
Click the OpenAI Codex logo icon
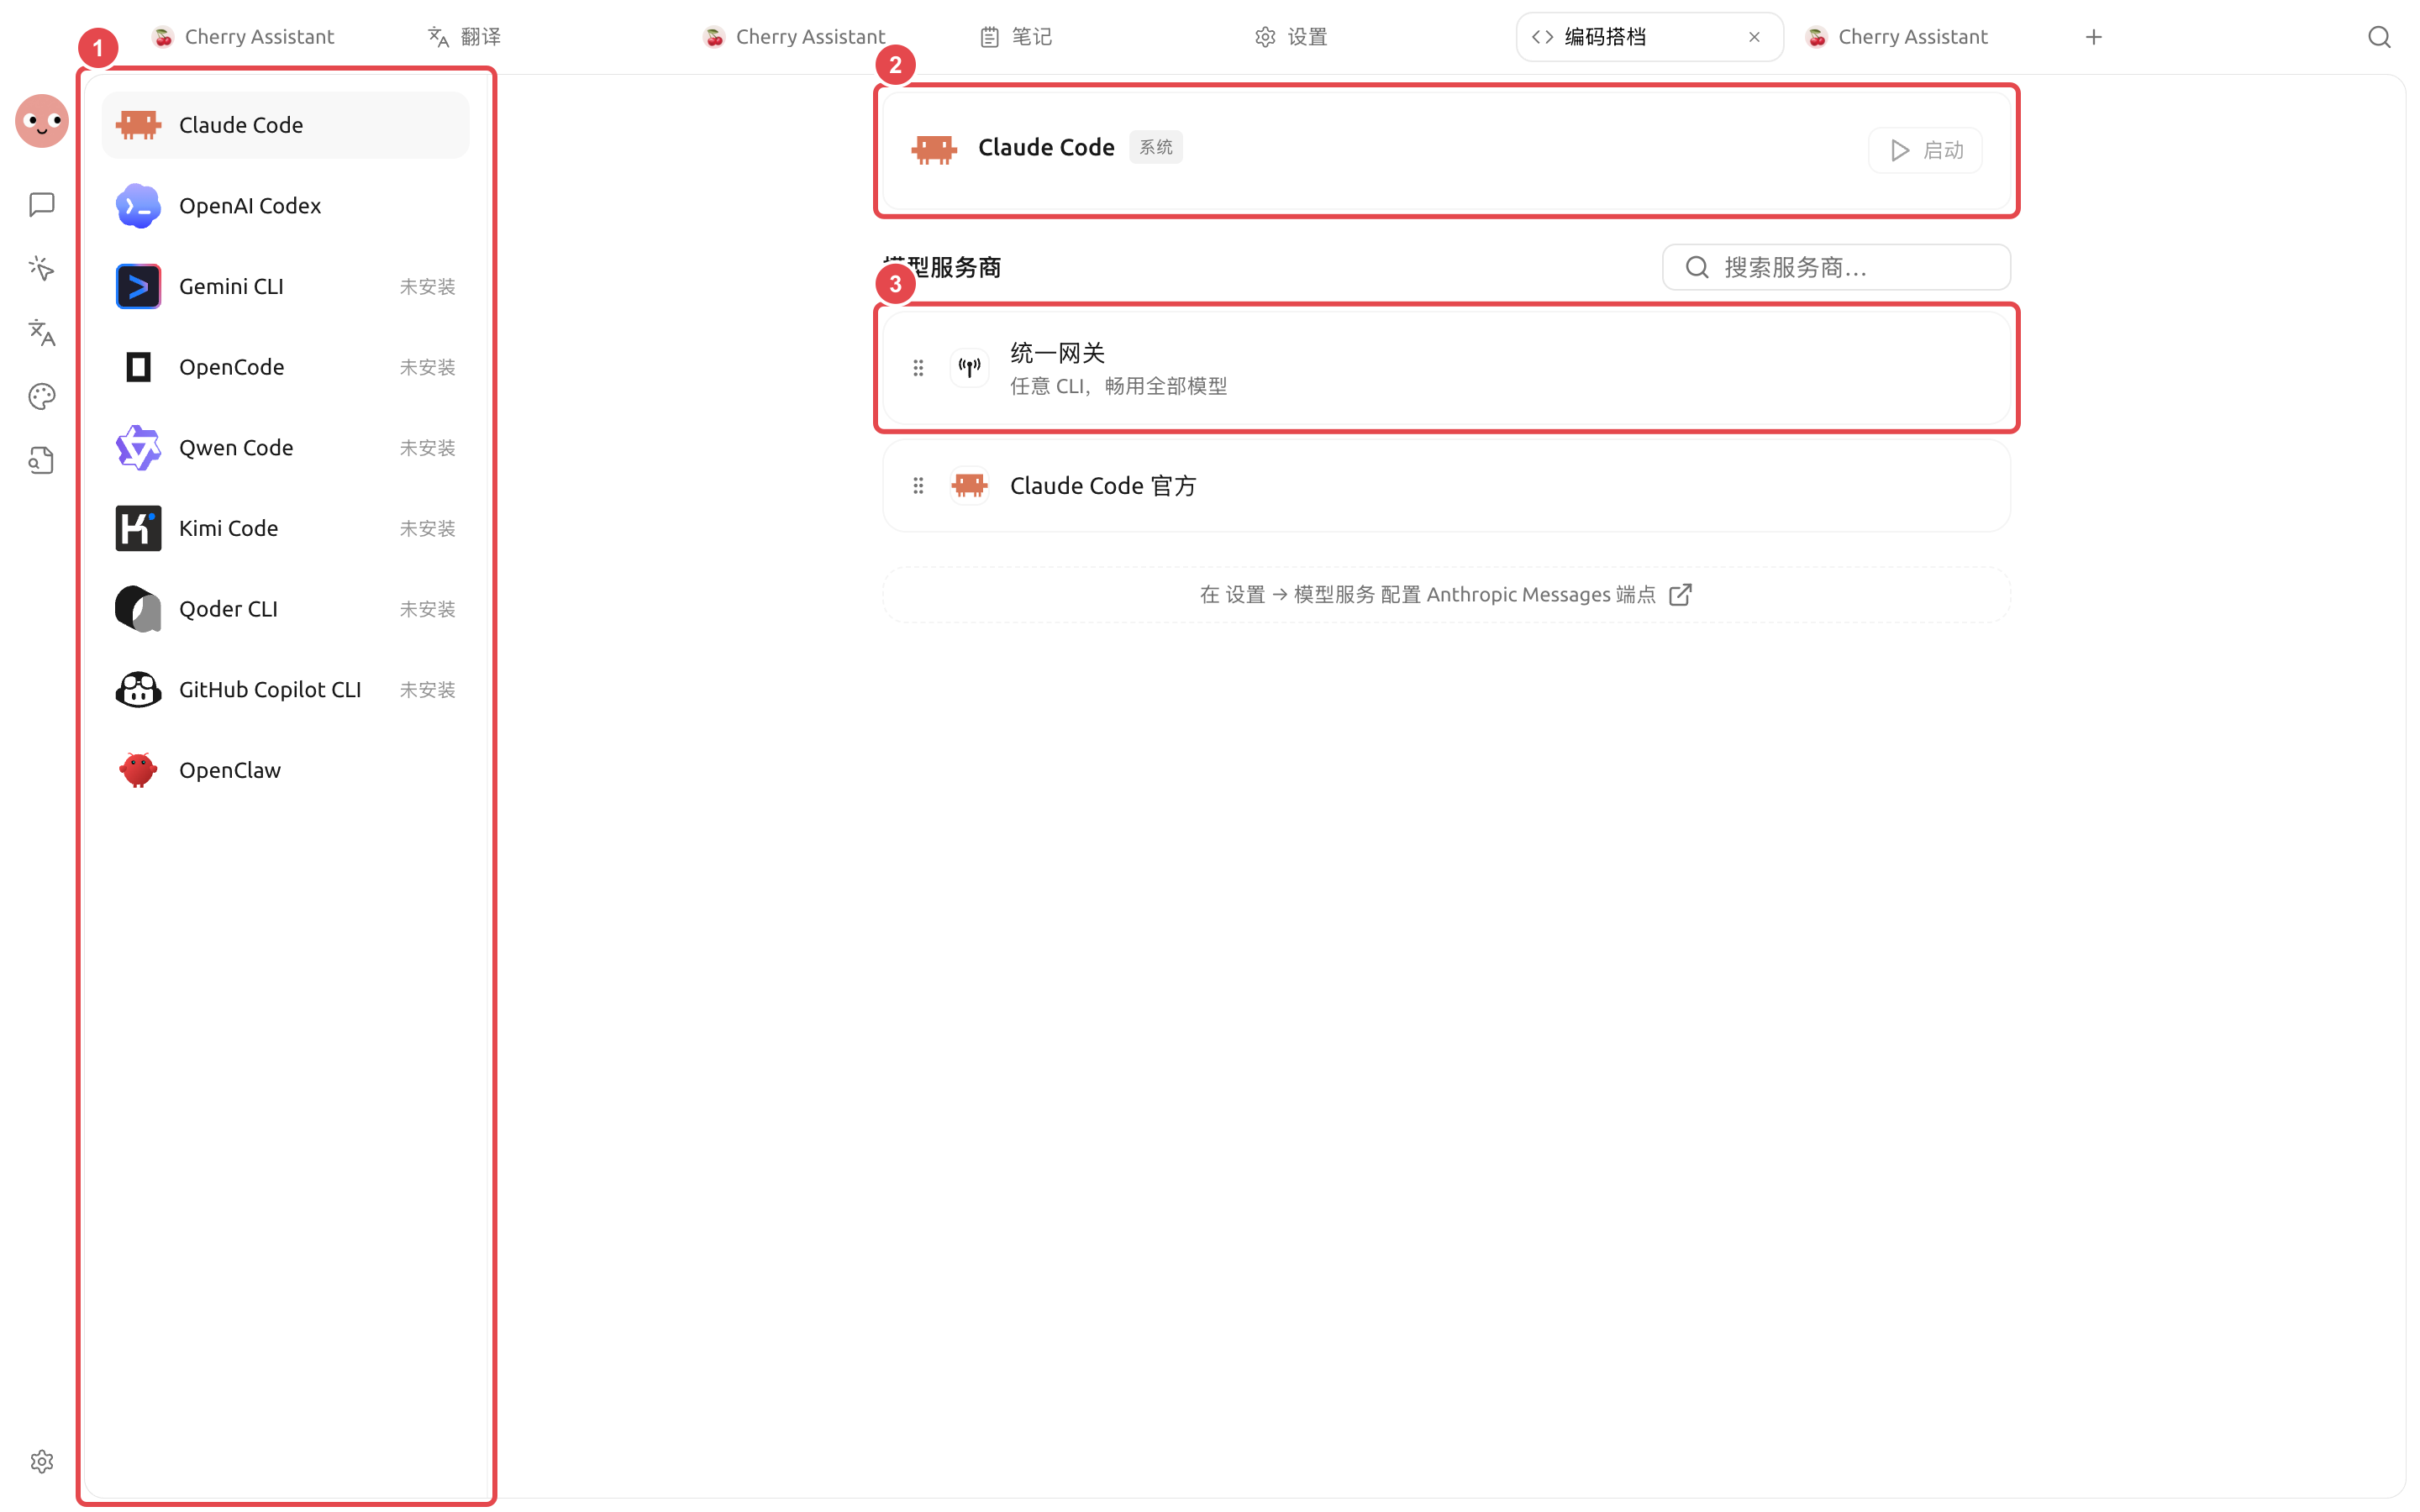click(x=138, y=206)
